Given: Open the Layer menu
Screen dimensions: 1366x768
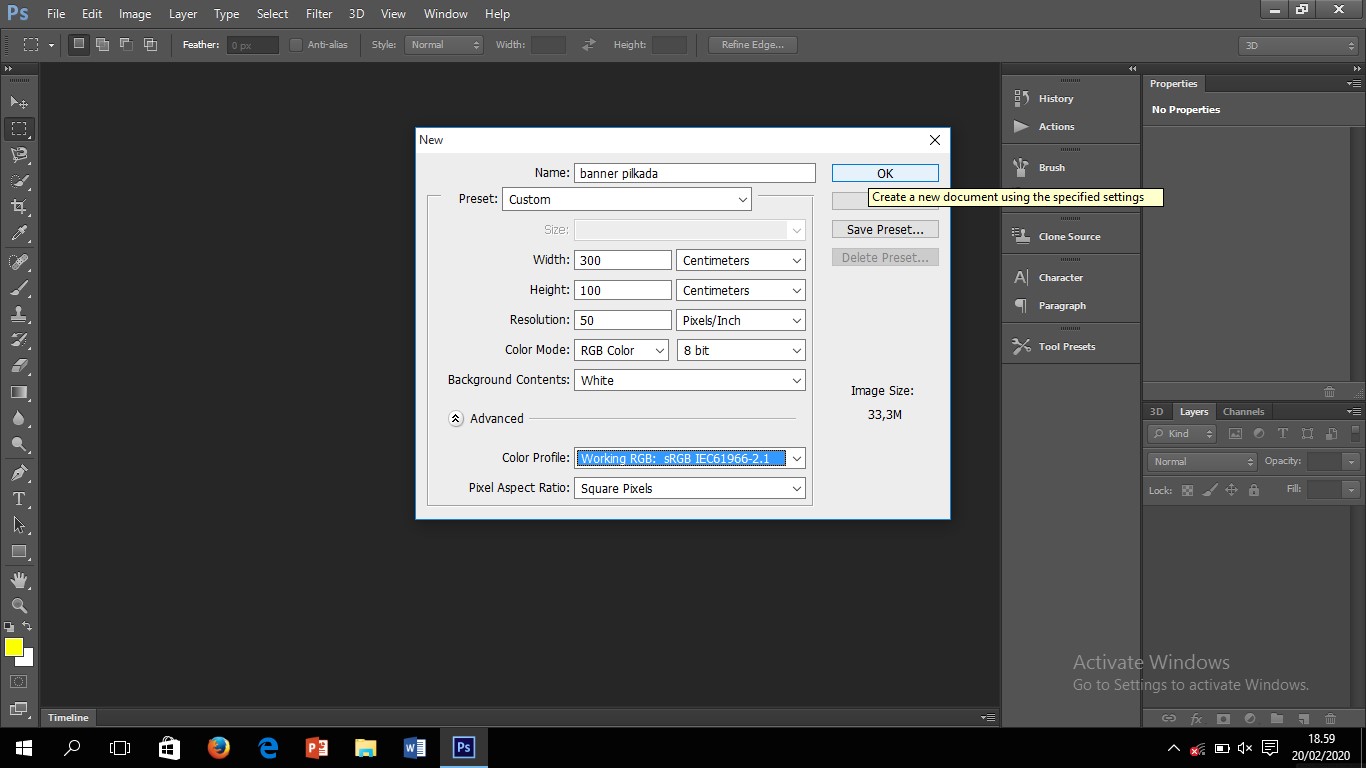Looking at the screenshot, I should tap(183, 14).
